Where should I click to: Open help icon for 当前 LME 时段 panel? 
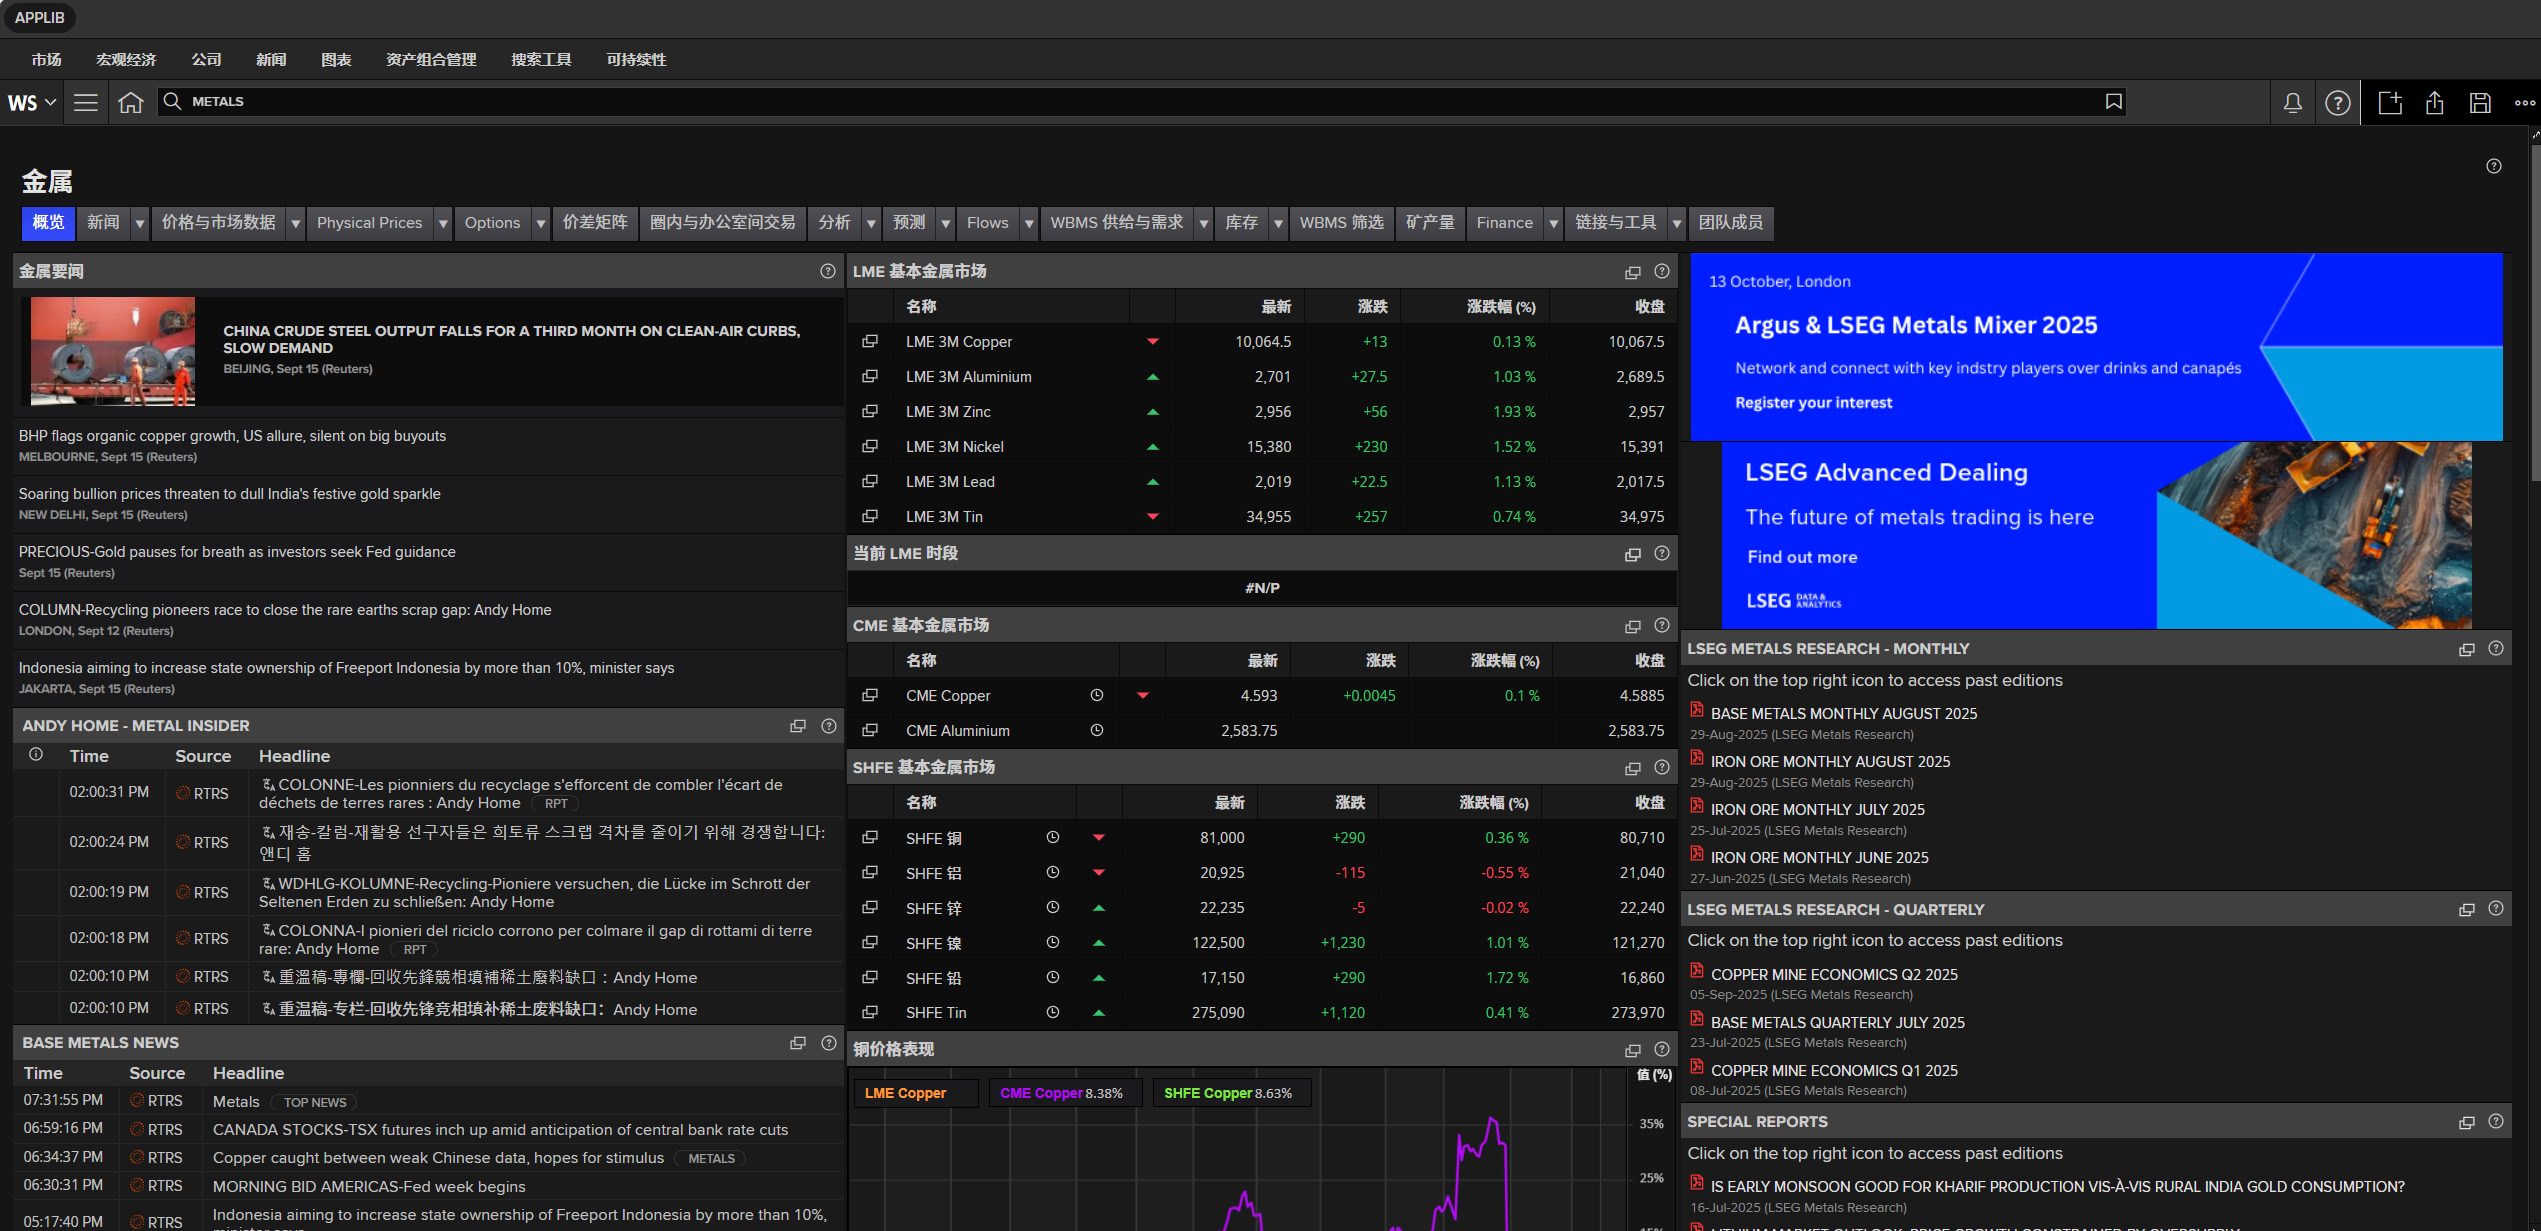point(1661,554)
